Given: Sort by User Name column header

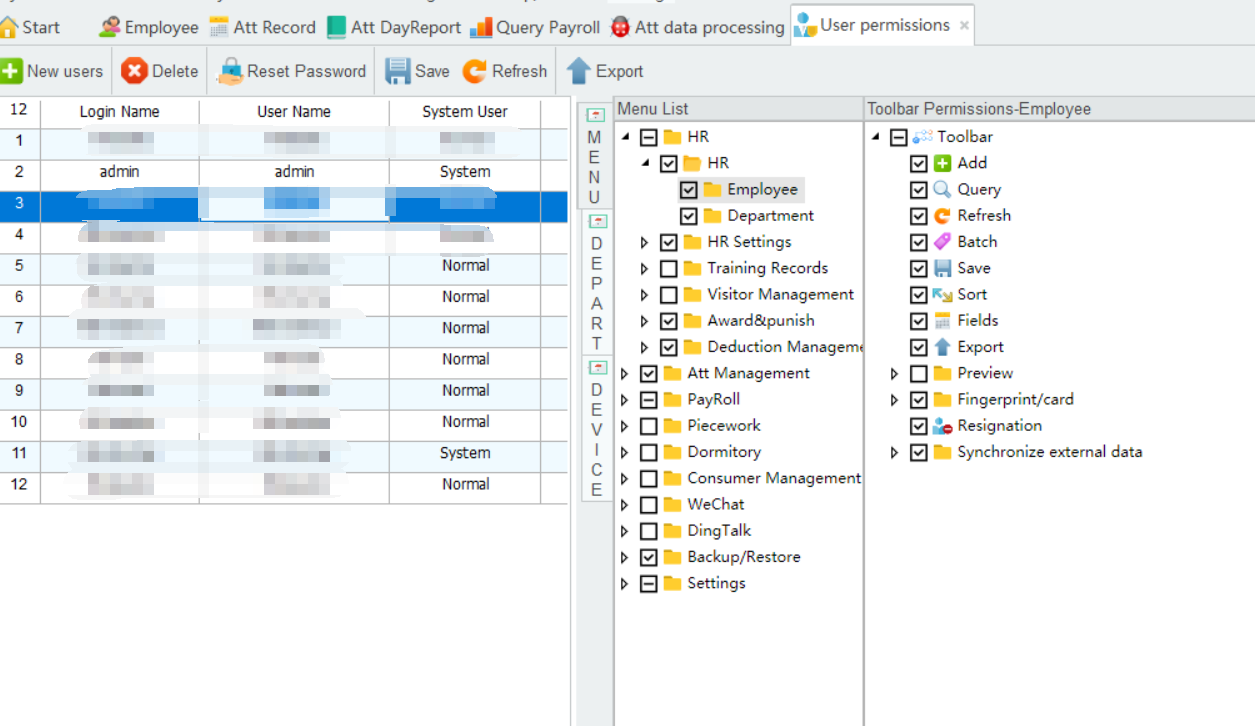Looking at the screenshot, I should click(294, 111).
